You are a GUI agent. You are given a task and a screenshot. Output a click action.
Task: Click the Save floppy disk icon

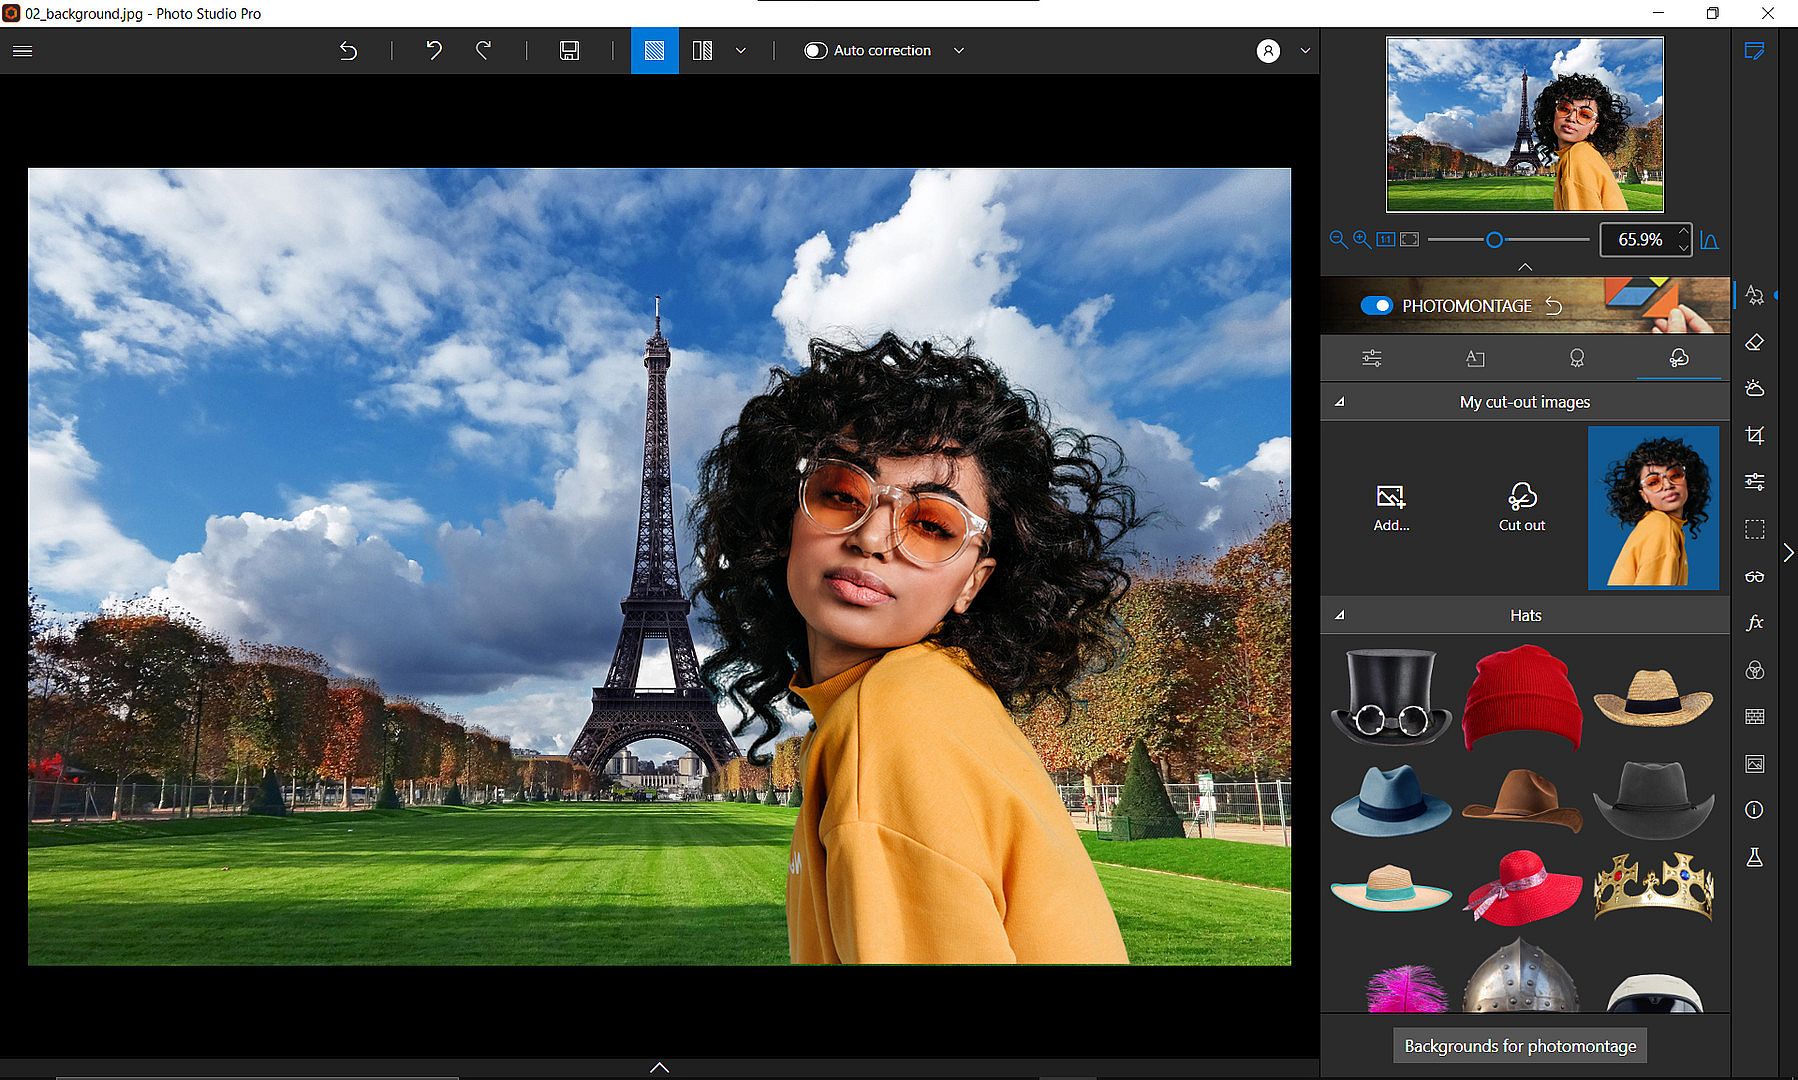point(569,51)
